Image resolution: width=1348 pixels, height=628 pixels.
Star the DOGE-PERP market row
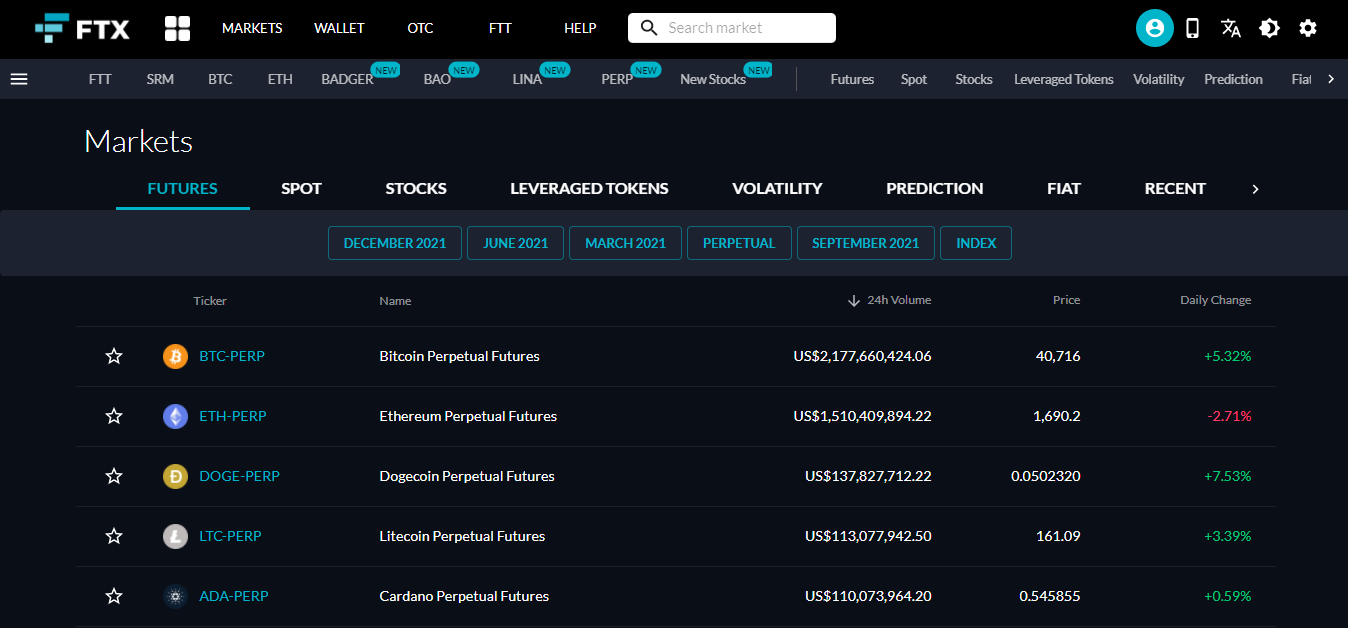(x=114, y=476)
